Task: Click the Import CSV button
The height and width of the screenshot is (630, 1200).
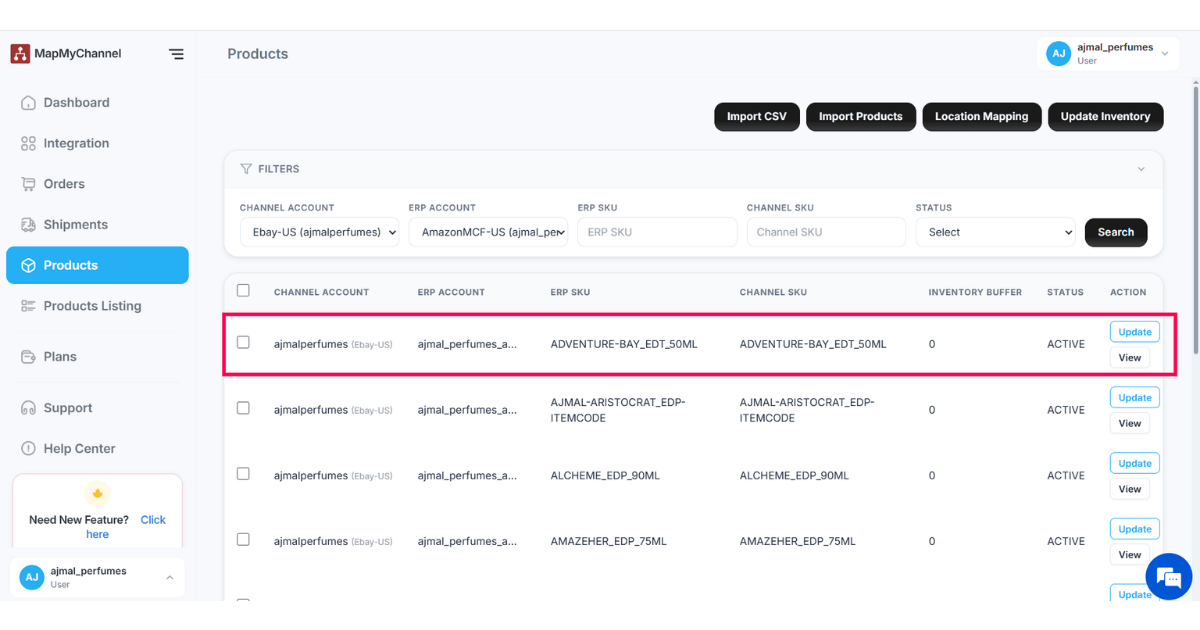Action: pyautogui.click(x=757, y=117)
